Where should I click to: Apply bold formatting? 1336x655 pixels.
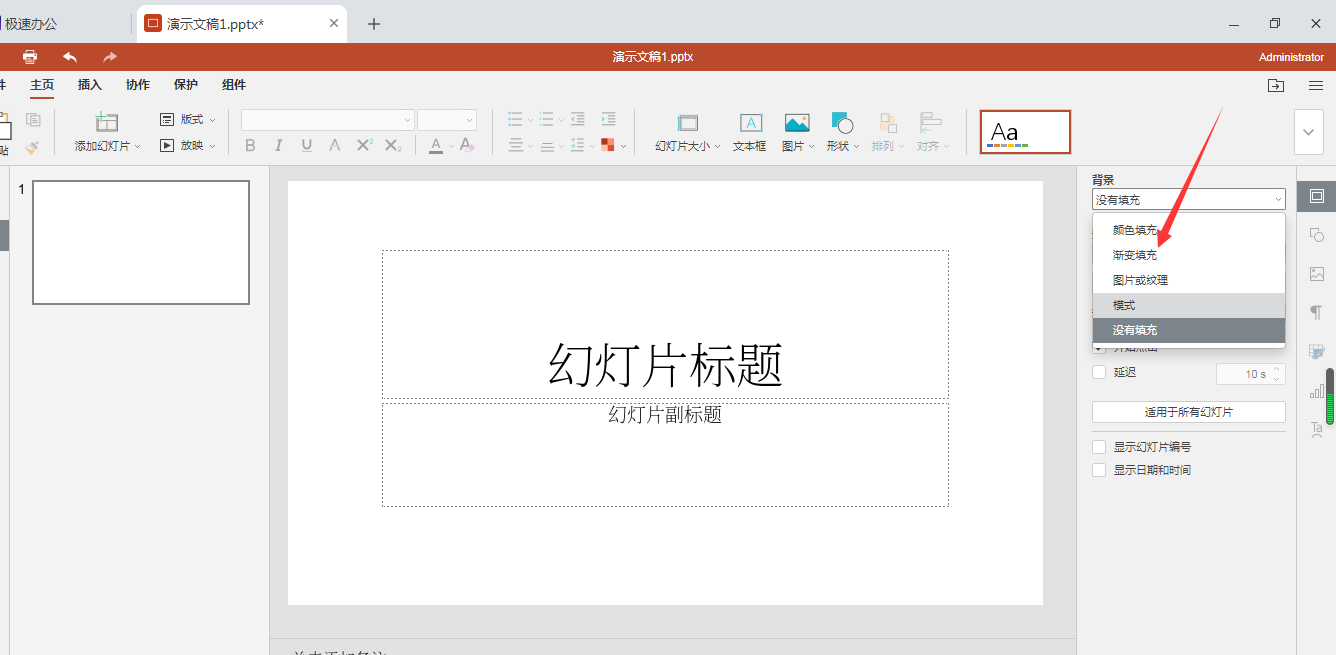click(x=250, y=146)
